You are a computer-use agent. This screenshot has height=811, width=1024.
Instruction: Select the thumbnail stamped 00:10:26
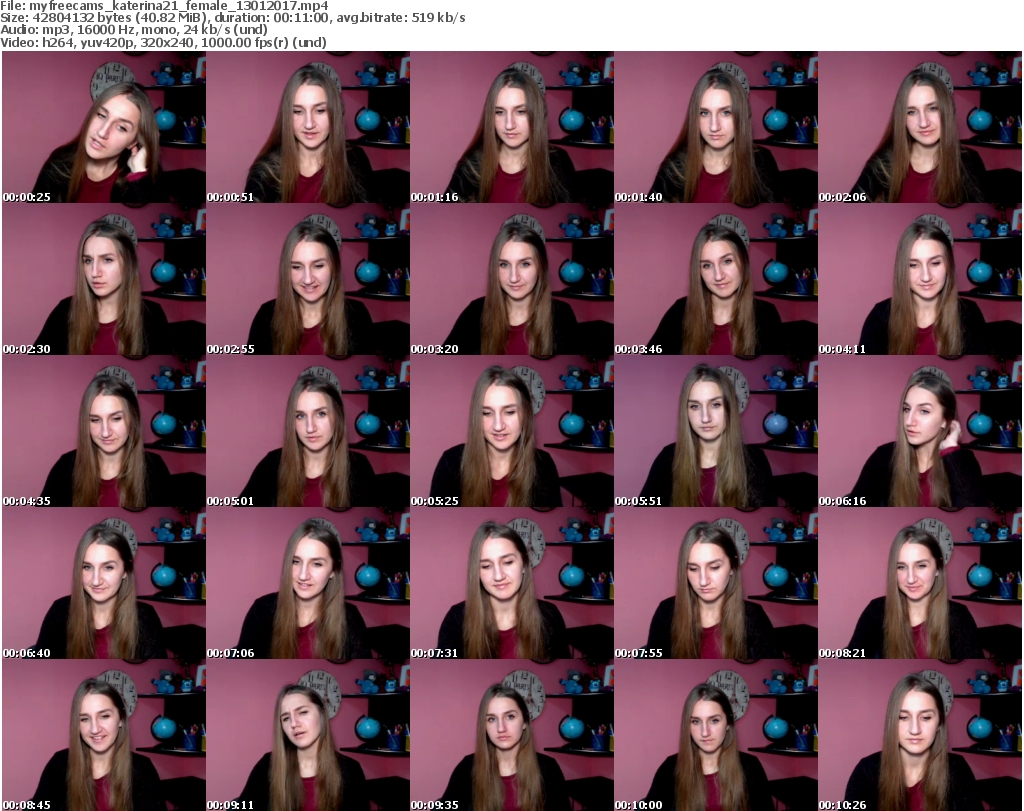920,735
